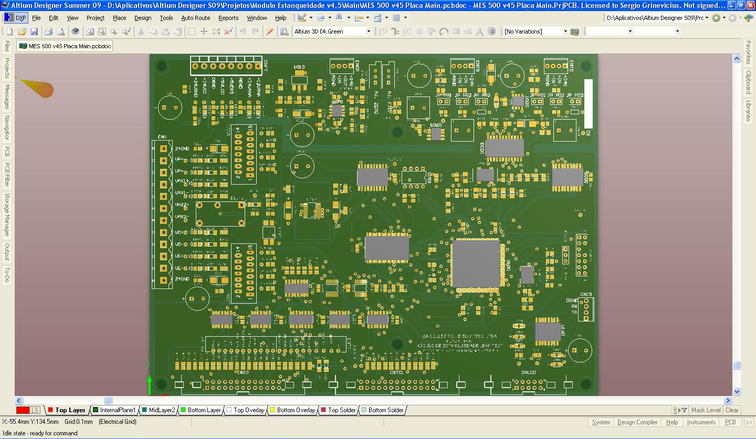
Task: Open the Libraries side panel tab
Action: [749, 111]
